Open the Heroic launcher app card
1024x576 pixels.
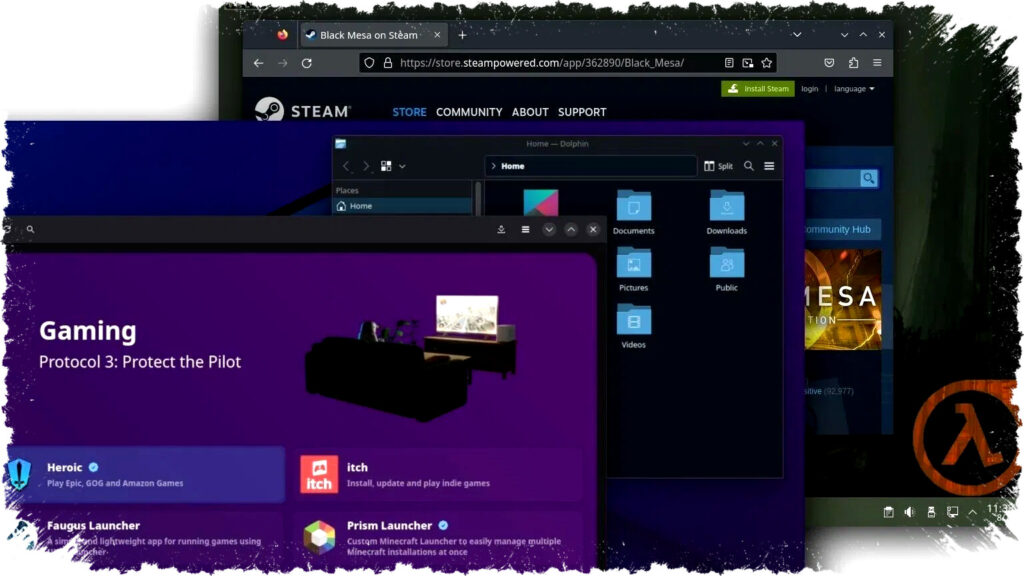[x=144, y=475]
